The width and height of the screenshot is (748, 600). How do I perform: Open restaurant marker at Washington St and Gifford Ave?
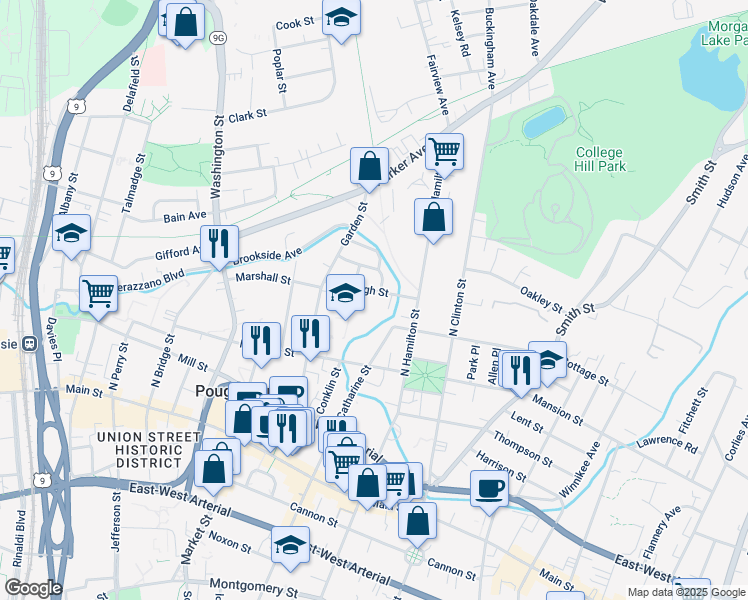tap(219, 245)
